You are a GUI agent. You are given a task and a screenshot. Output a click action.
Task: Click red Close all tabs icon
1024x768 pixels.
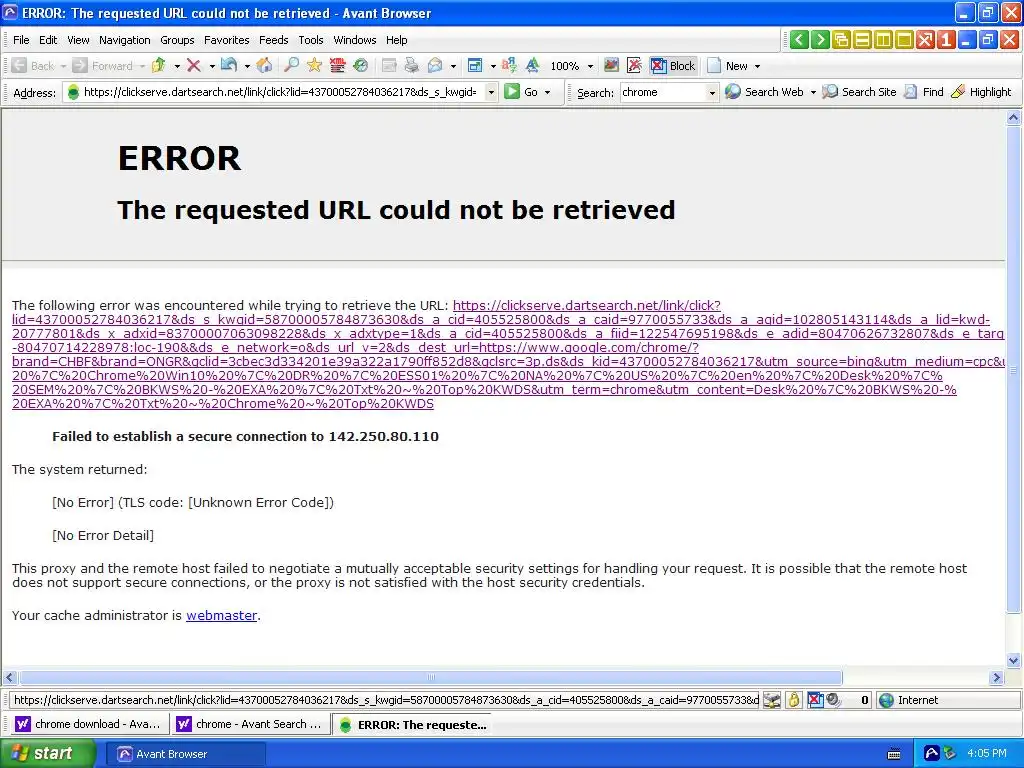[925, 40]
